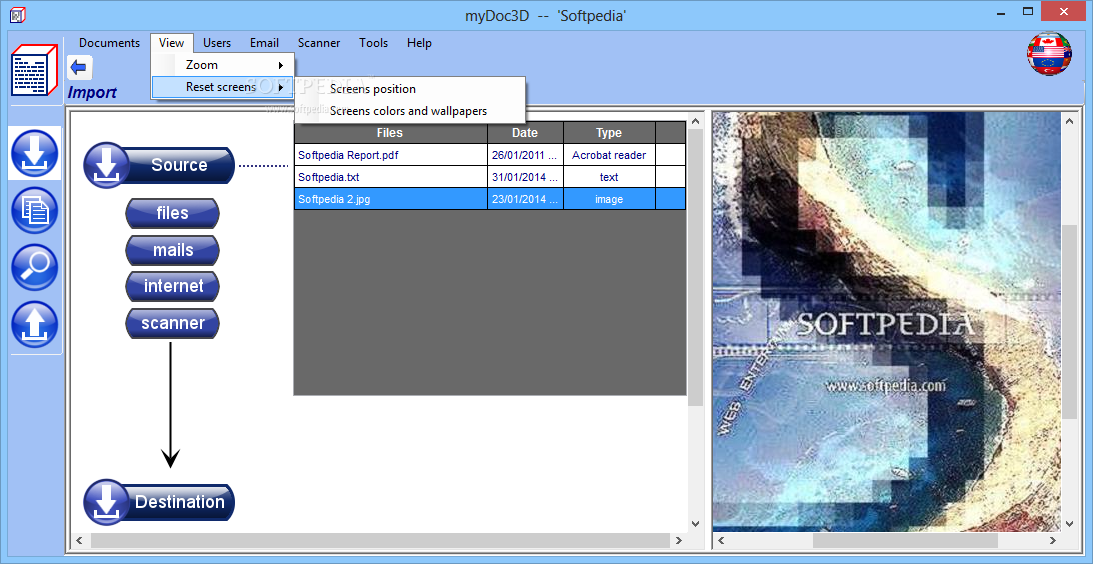This screenshot has height=564, width=1093.
Task: Open the Users menu
Action: [x=217, y=43]
